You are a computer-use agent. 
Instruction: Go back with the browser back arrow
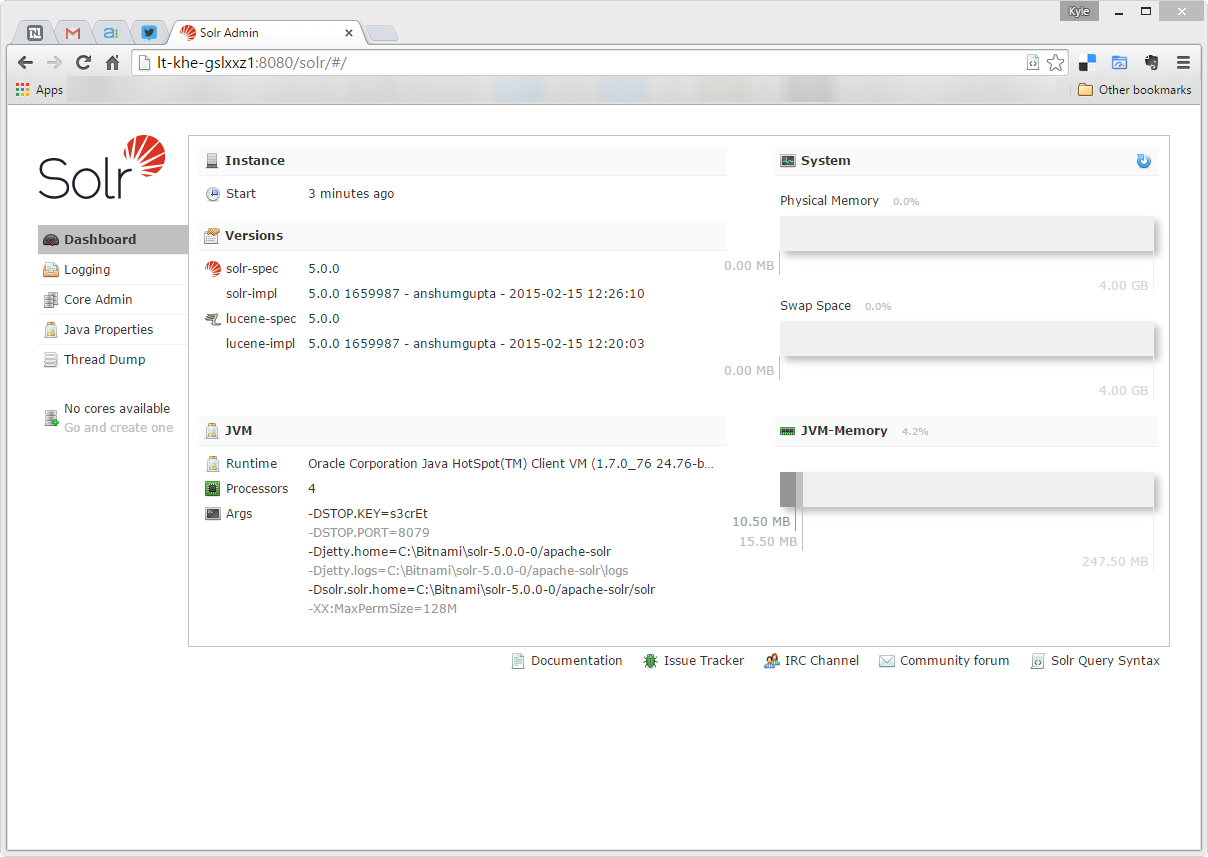coord(26,62)
